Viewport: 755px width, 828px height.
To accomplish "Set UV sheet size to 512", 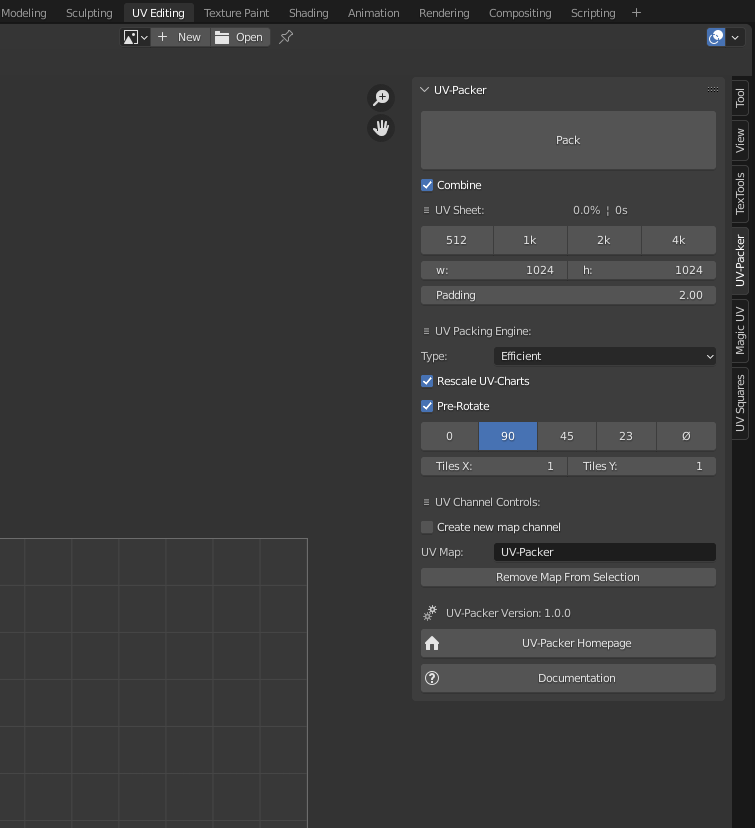I will pyautogui.click(x=457, y=240).
